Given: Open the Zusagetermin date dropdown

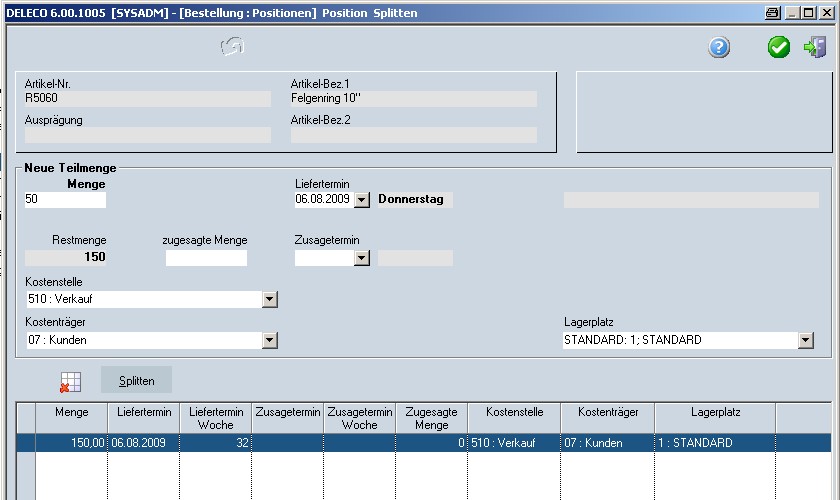Looking at the screenshot, I should (362, 258).
